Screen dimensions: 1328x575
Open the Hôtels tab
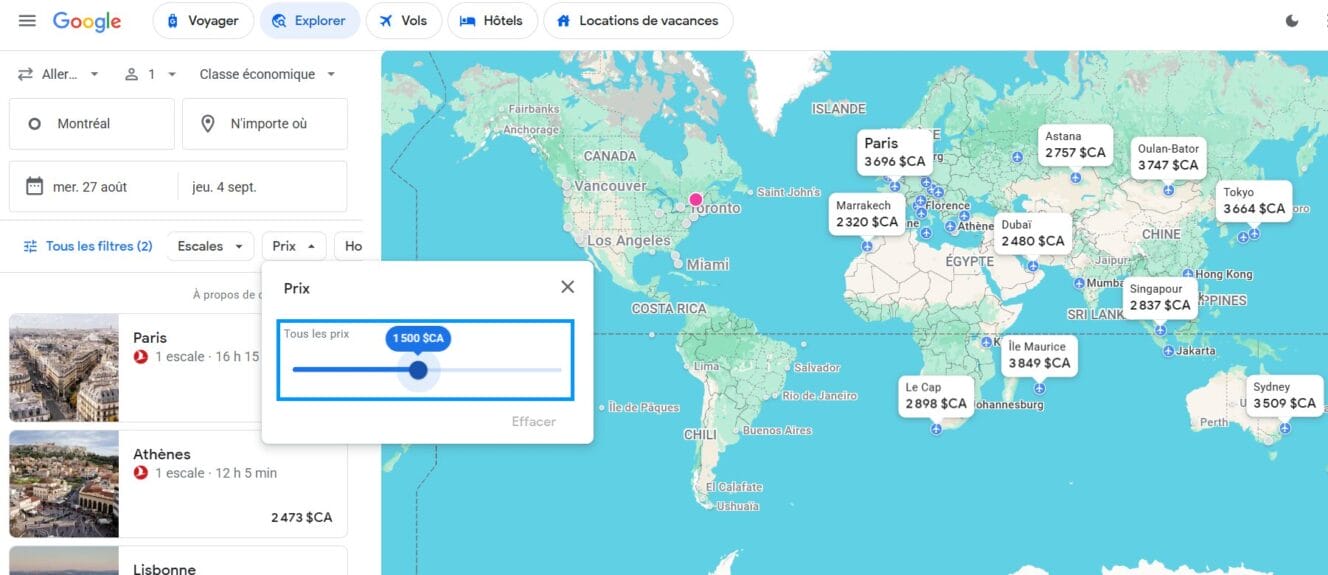492,20
